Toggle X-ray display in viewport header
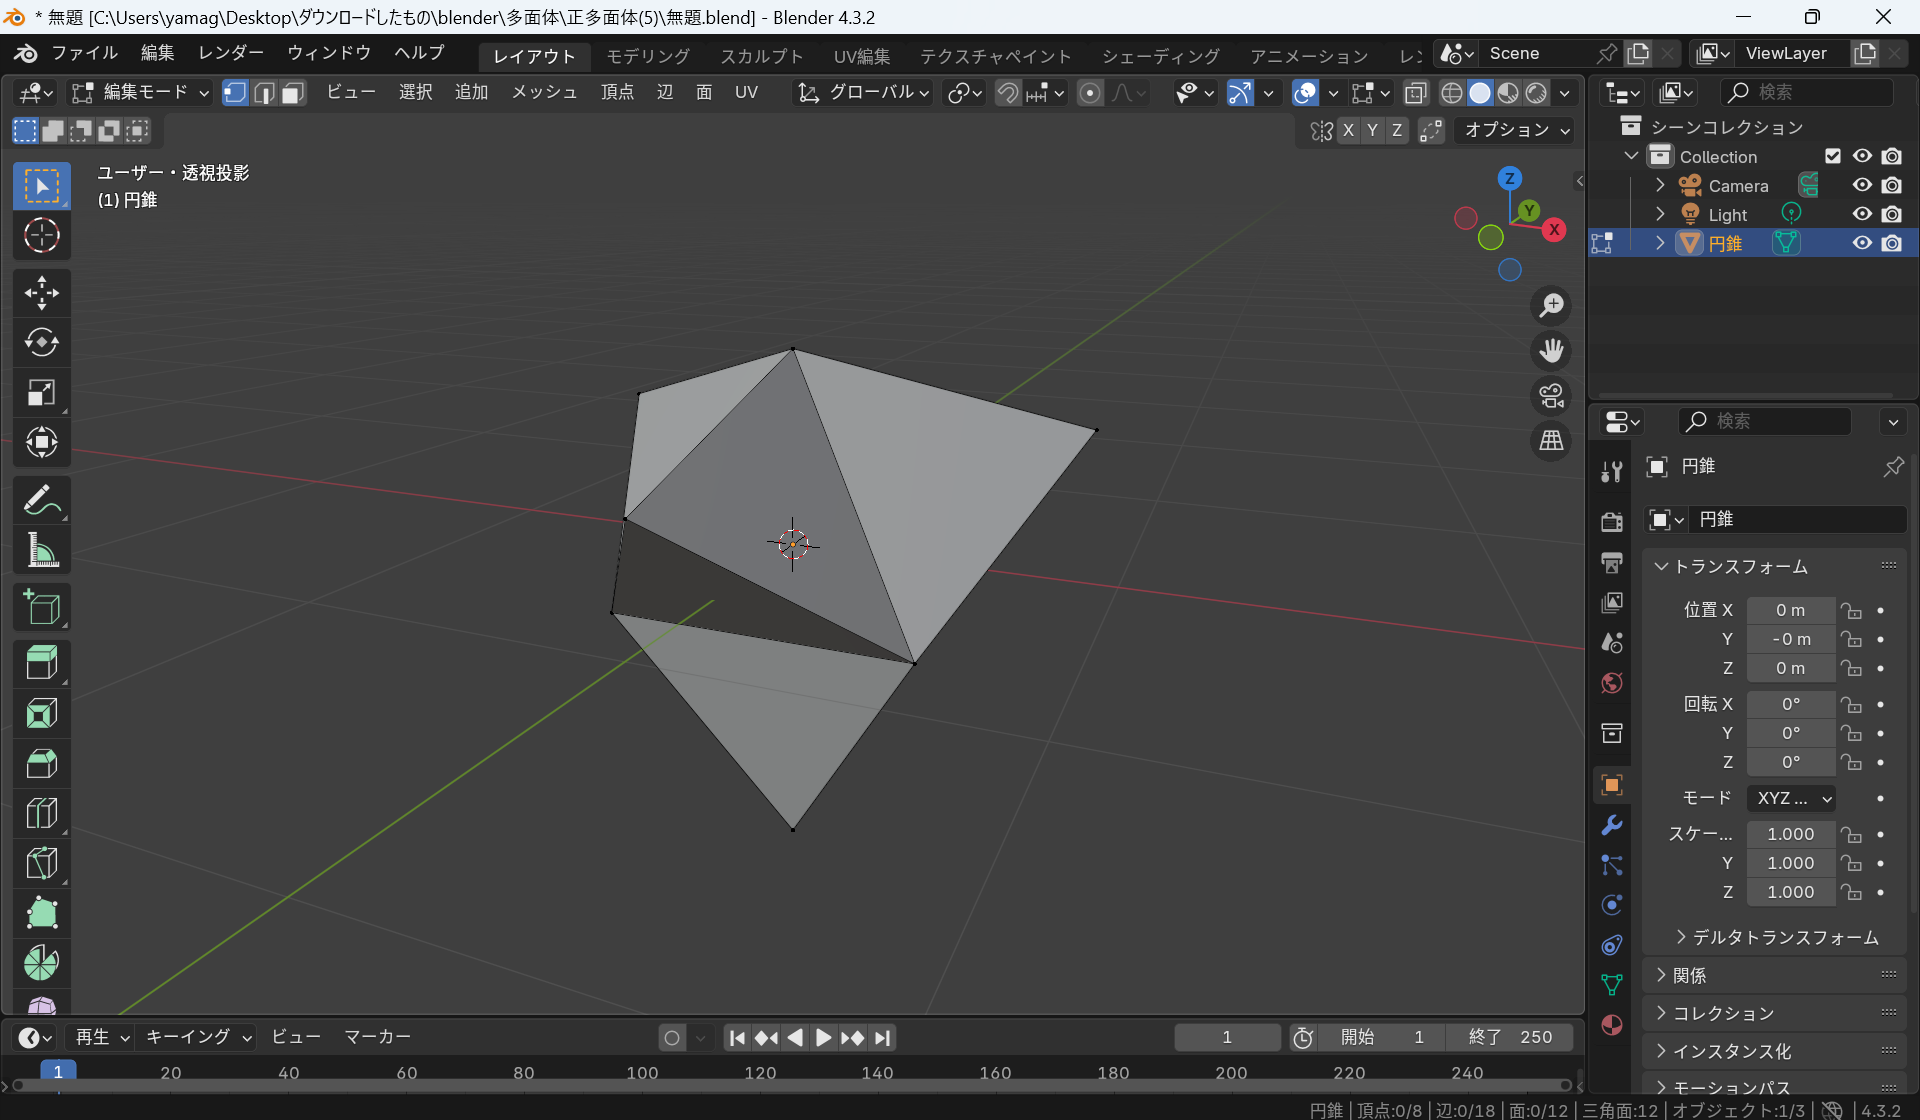This screenshot has width=1920, height=1120. pos(1415,93)
